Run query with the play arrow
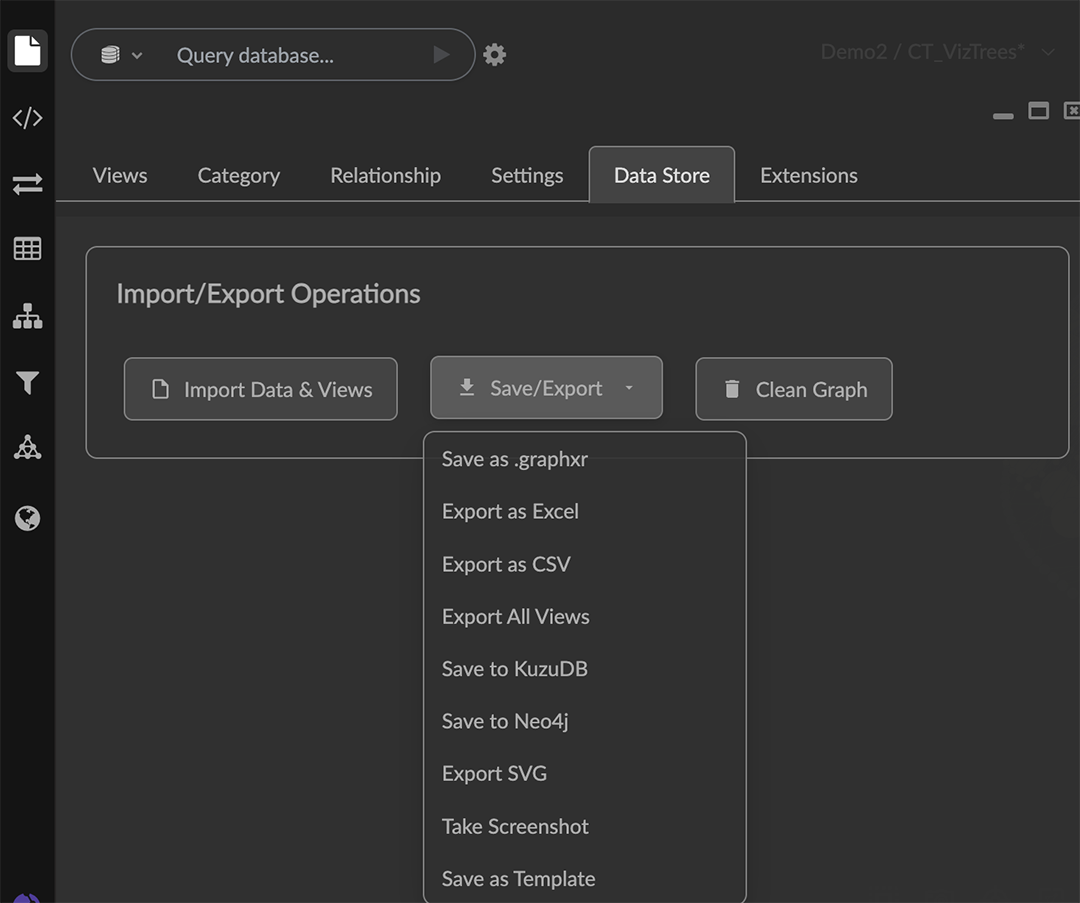1080x903 pixels. point(441,55)
